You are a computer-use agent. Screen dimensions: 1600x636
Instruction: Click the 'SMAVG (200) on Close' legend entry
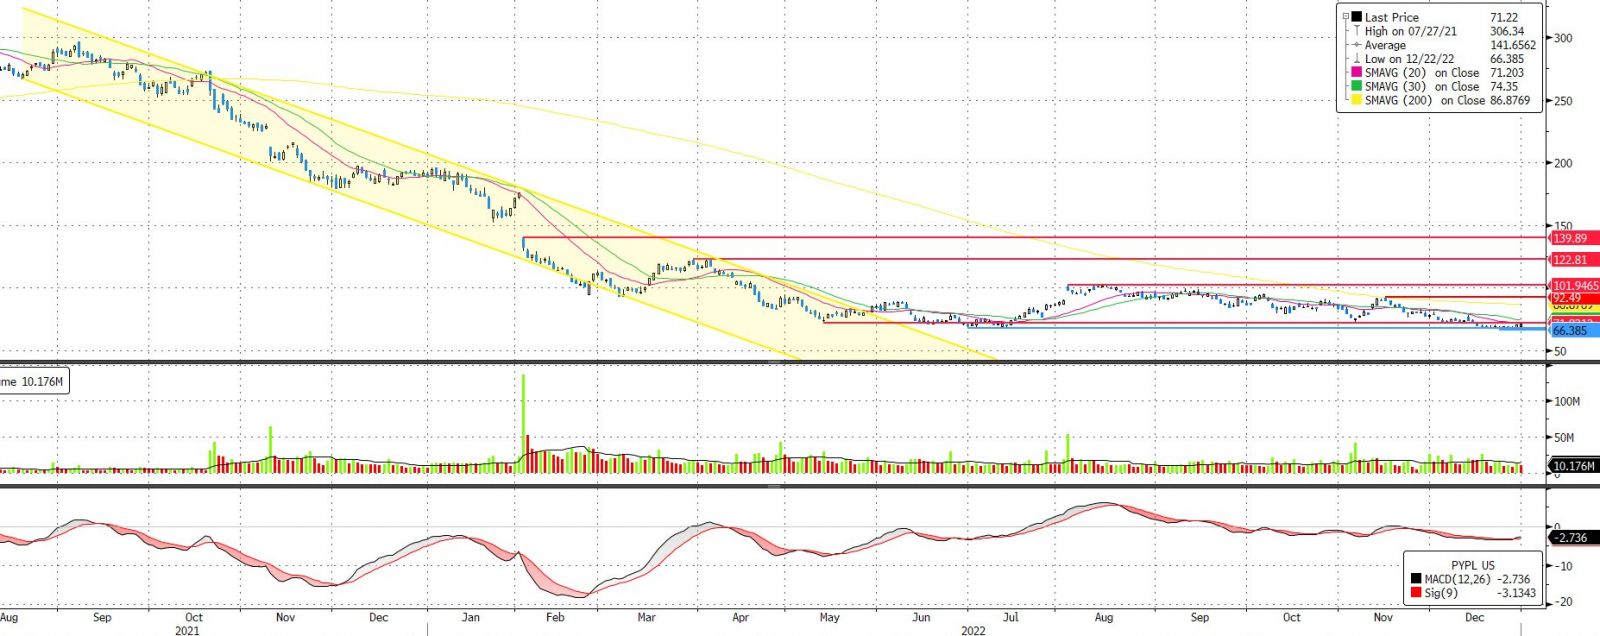click(1425, 101)
